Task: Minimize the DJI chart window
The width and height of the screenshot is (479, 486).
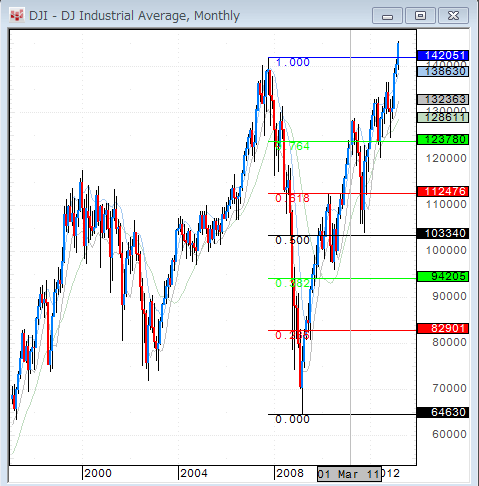Action: pyautogui.click(x=387, y=16)
